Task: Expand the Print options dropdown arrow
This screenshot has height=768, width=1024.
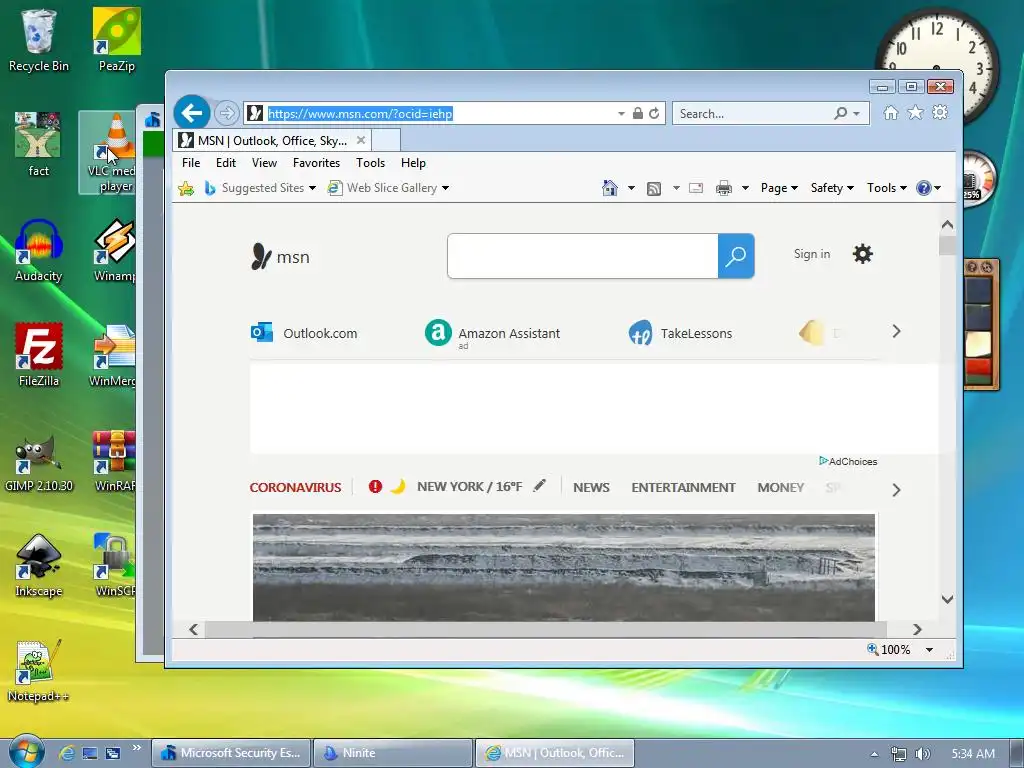Action: click(745, 188)
